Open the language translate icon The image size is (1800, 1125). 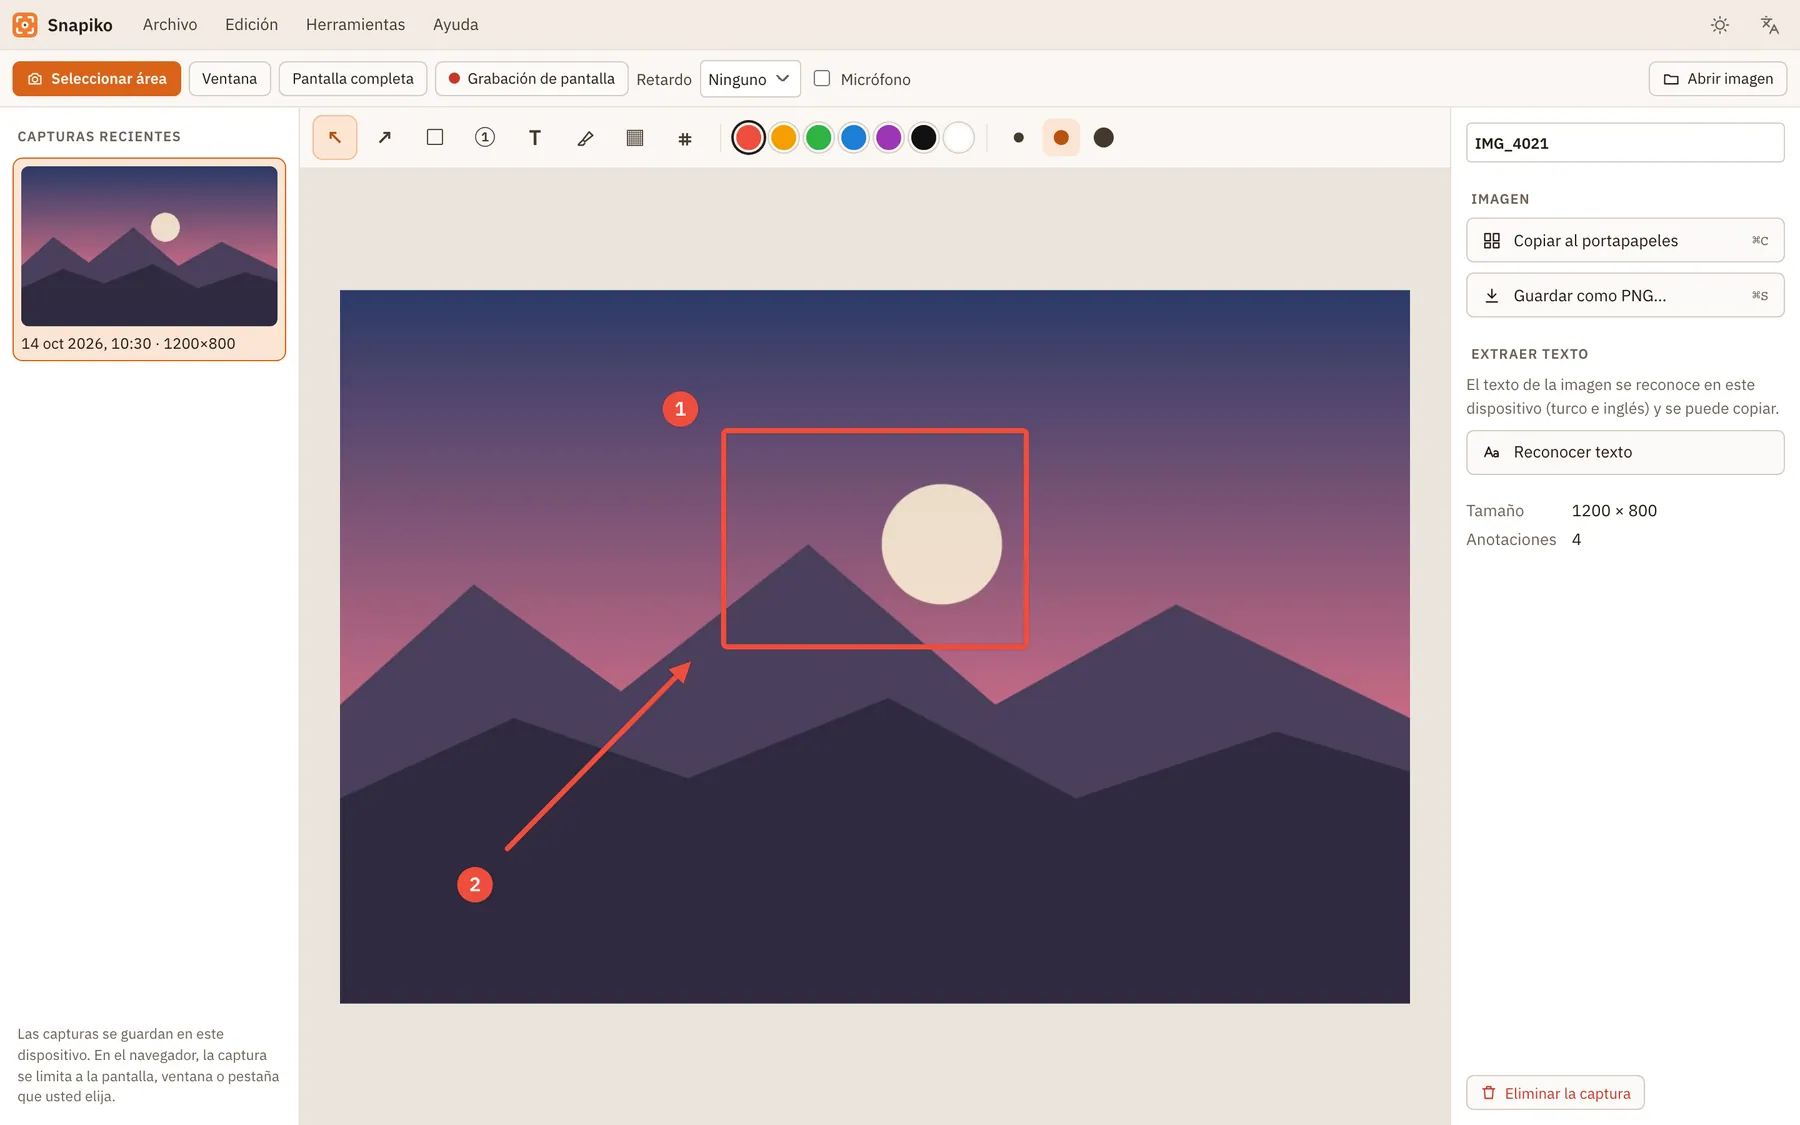[x=1770, y=25]
